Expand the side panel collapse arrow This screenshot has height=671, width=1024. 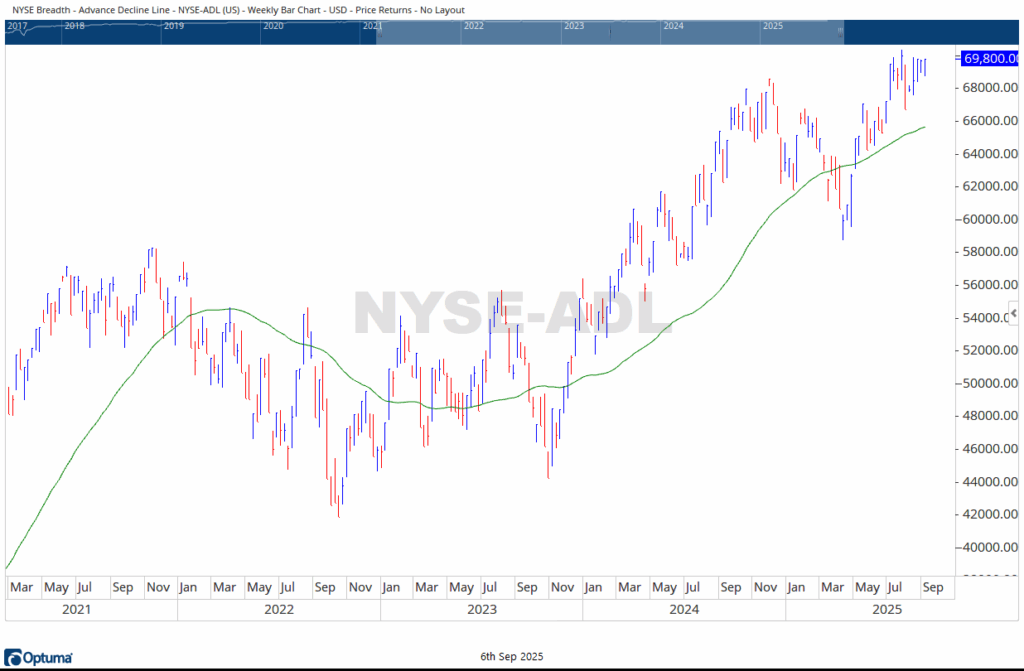click(1015, 314)
